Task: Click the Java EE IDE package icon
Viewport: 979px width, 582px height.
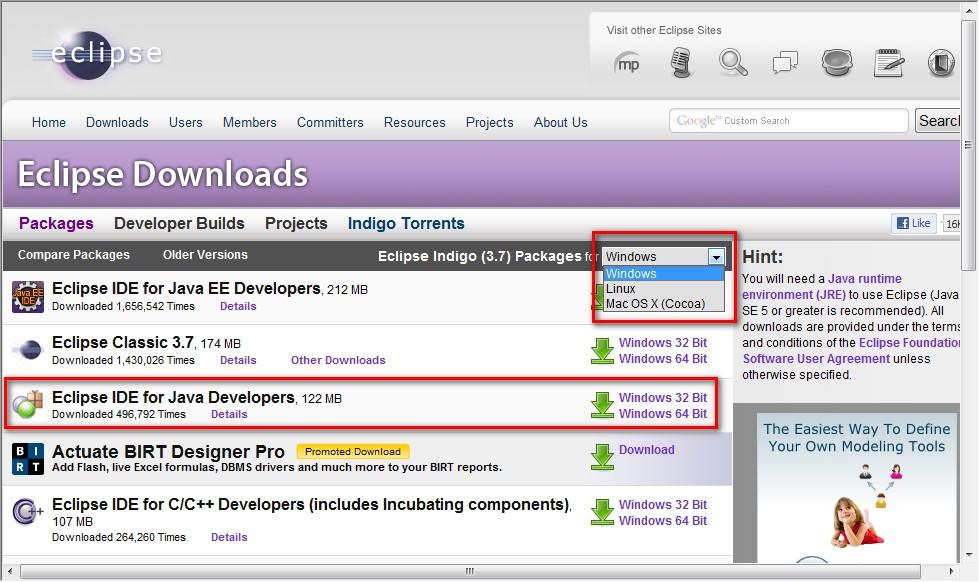Action: (x=27, y=297)
